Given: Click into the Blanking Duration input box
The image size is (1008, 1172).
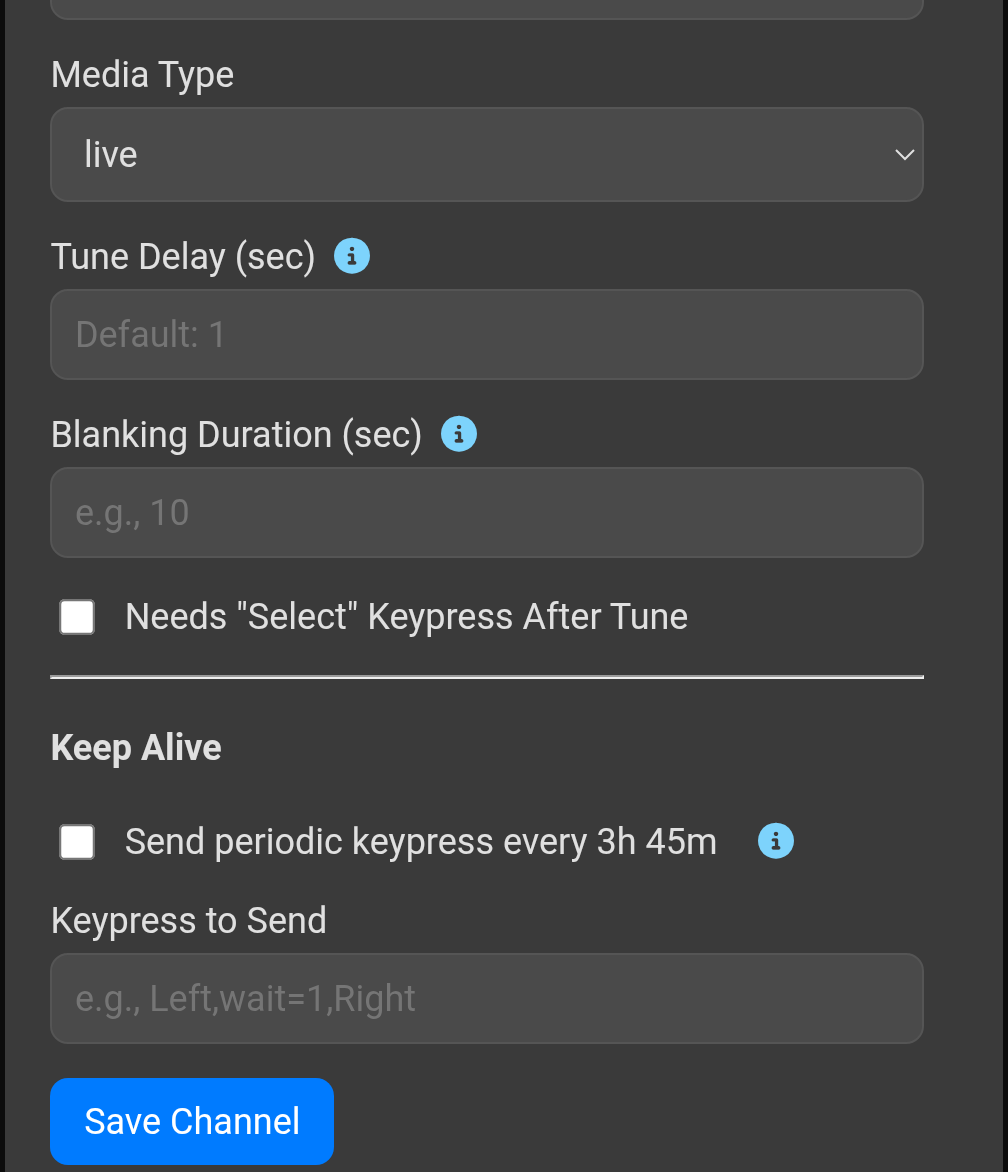Looking at the screenshot, I should 486,513.
